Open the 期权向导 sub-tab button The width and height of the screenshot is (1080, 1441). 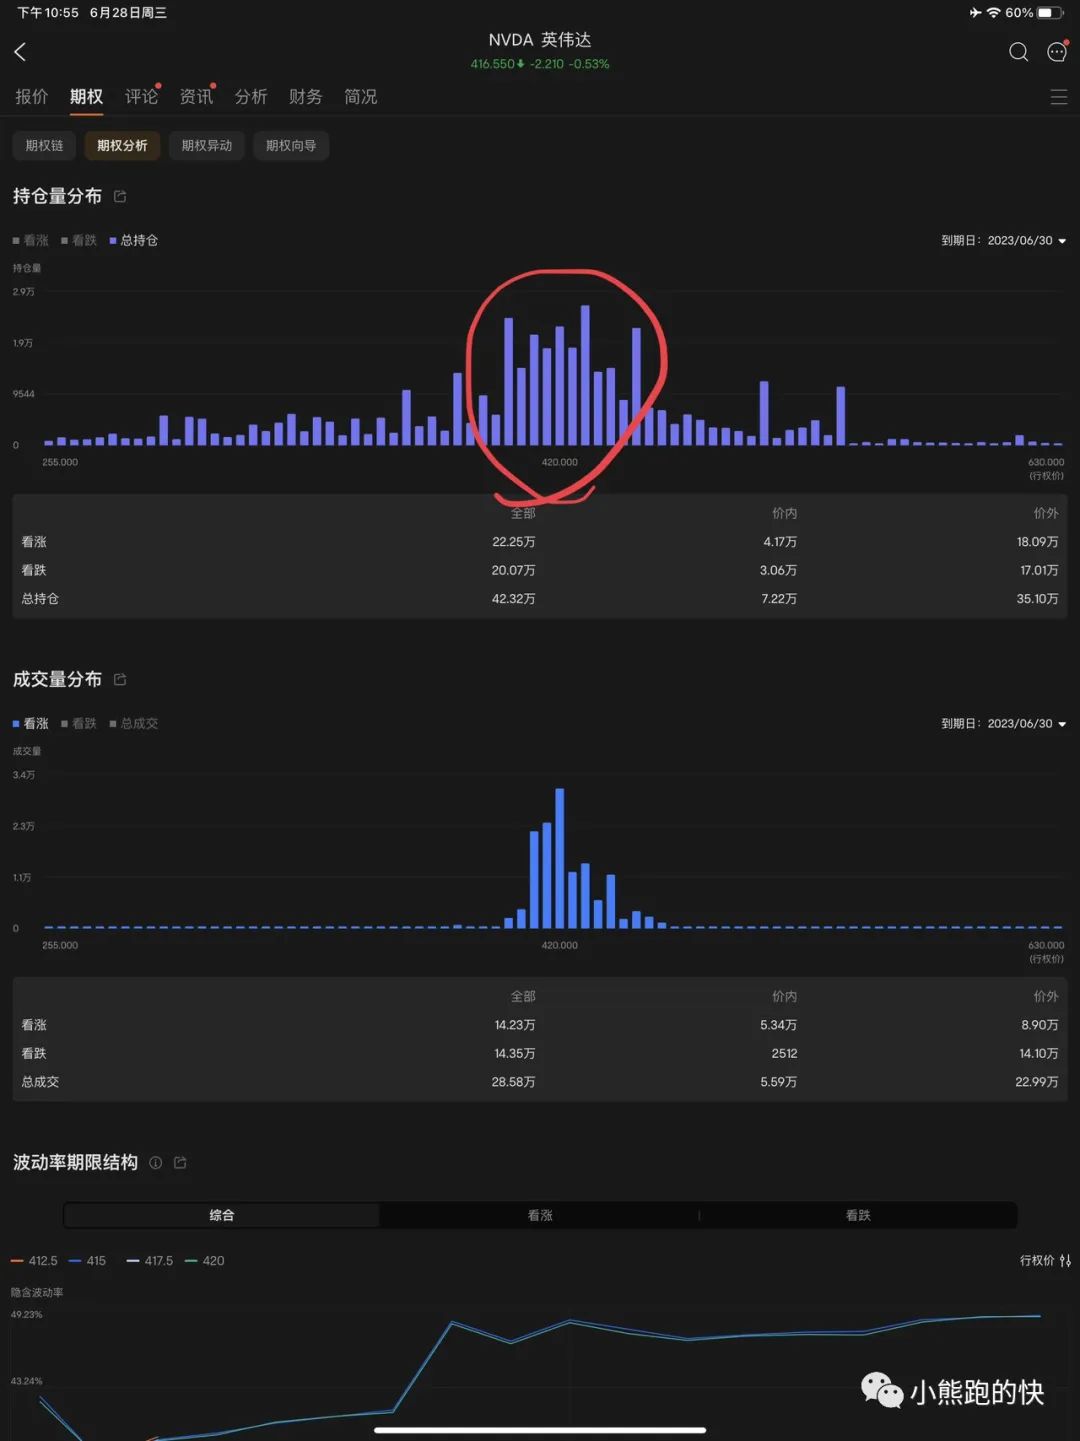[x=291, y=146]
